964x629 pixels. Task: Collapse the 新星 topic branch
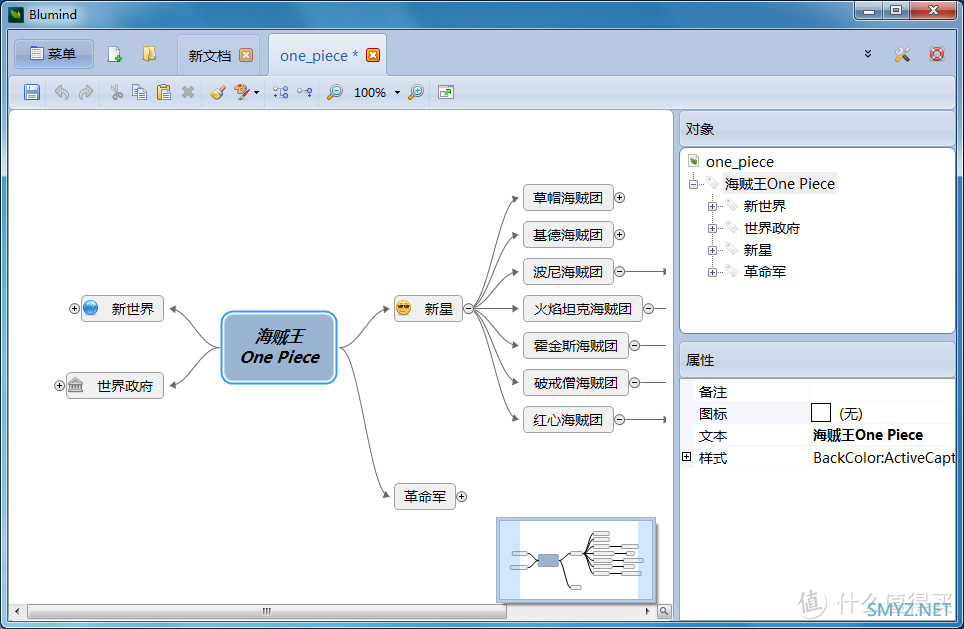tap(468, 309)
